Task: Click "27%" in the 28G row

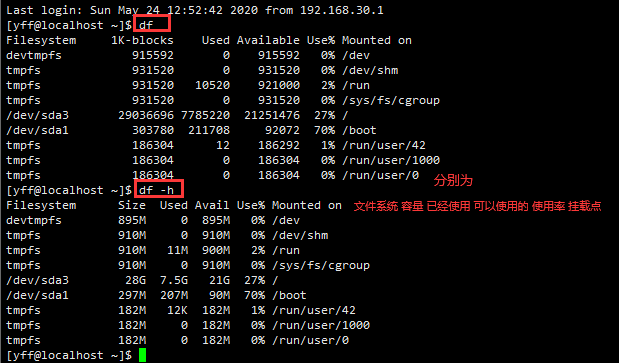Action: click(x=255, y=280)
